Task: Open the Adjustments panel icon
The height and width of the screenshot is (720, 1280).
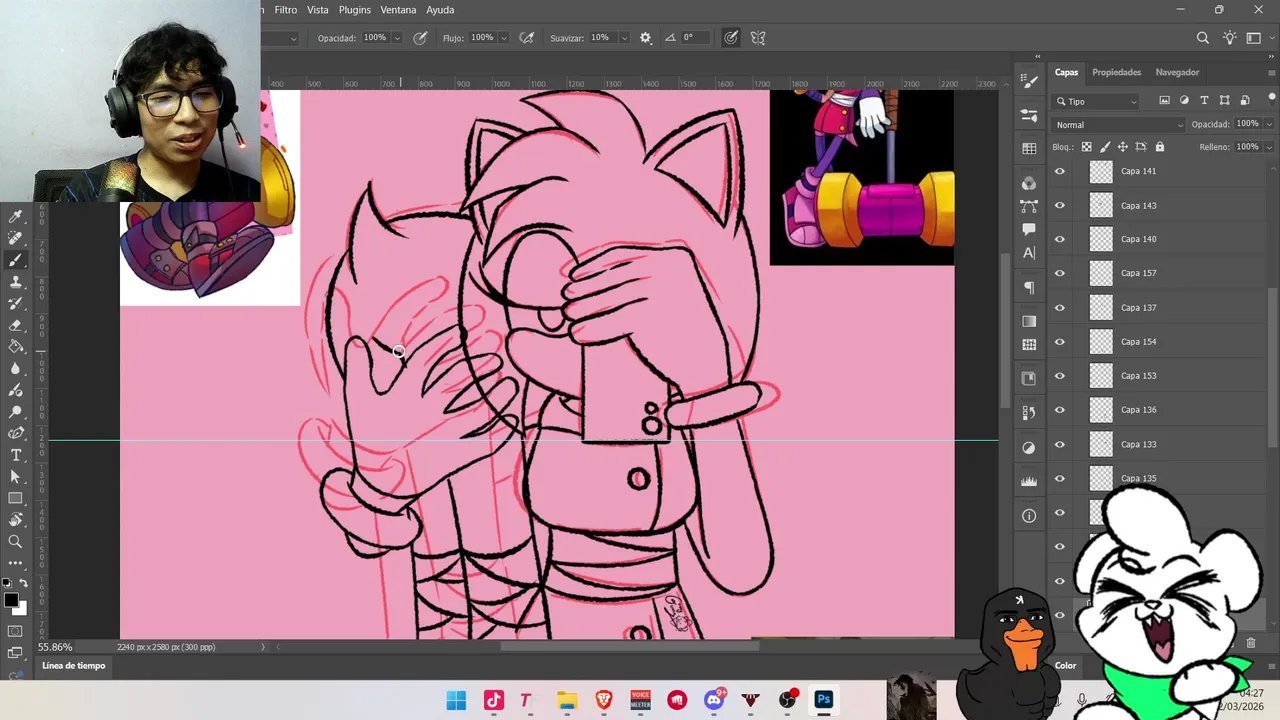Action: tap(1029, 447)
